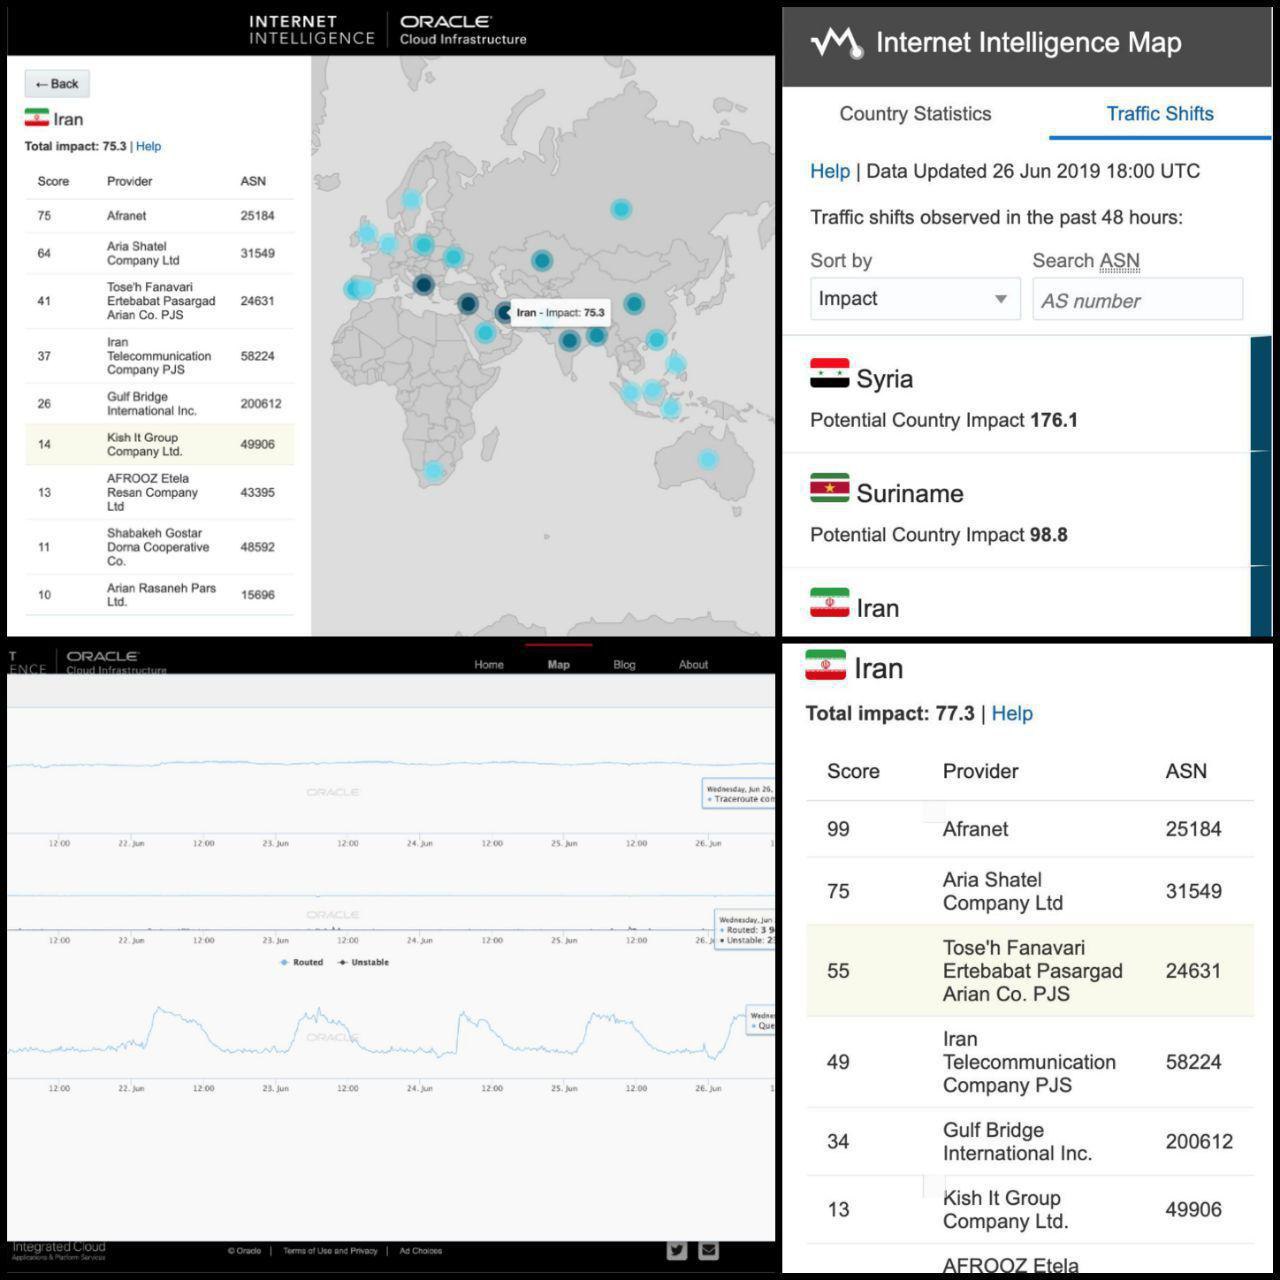Image resolution: width=1280 pixels, height=1280 pixels.
Task: Click the AS number search field
Action: (x=1137, y=300)
